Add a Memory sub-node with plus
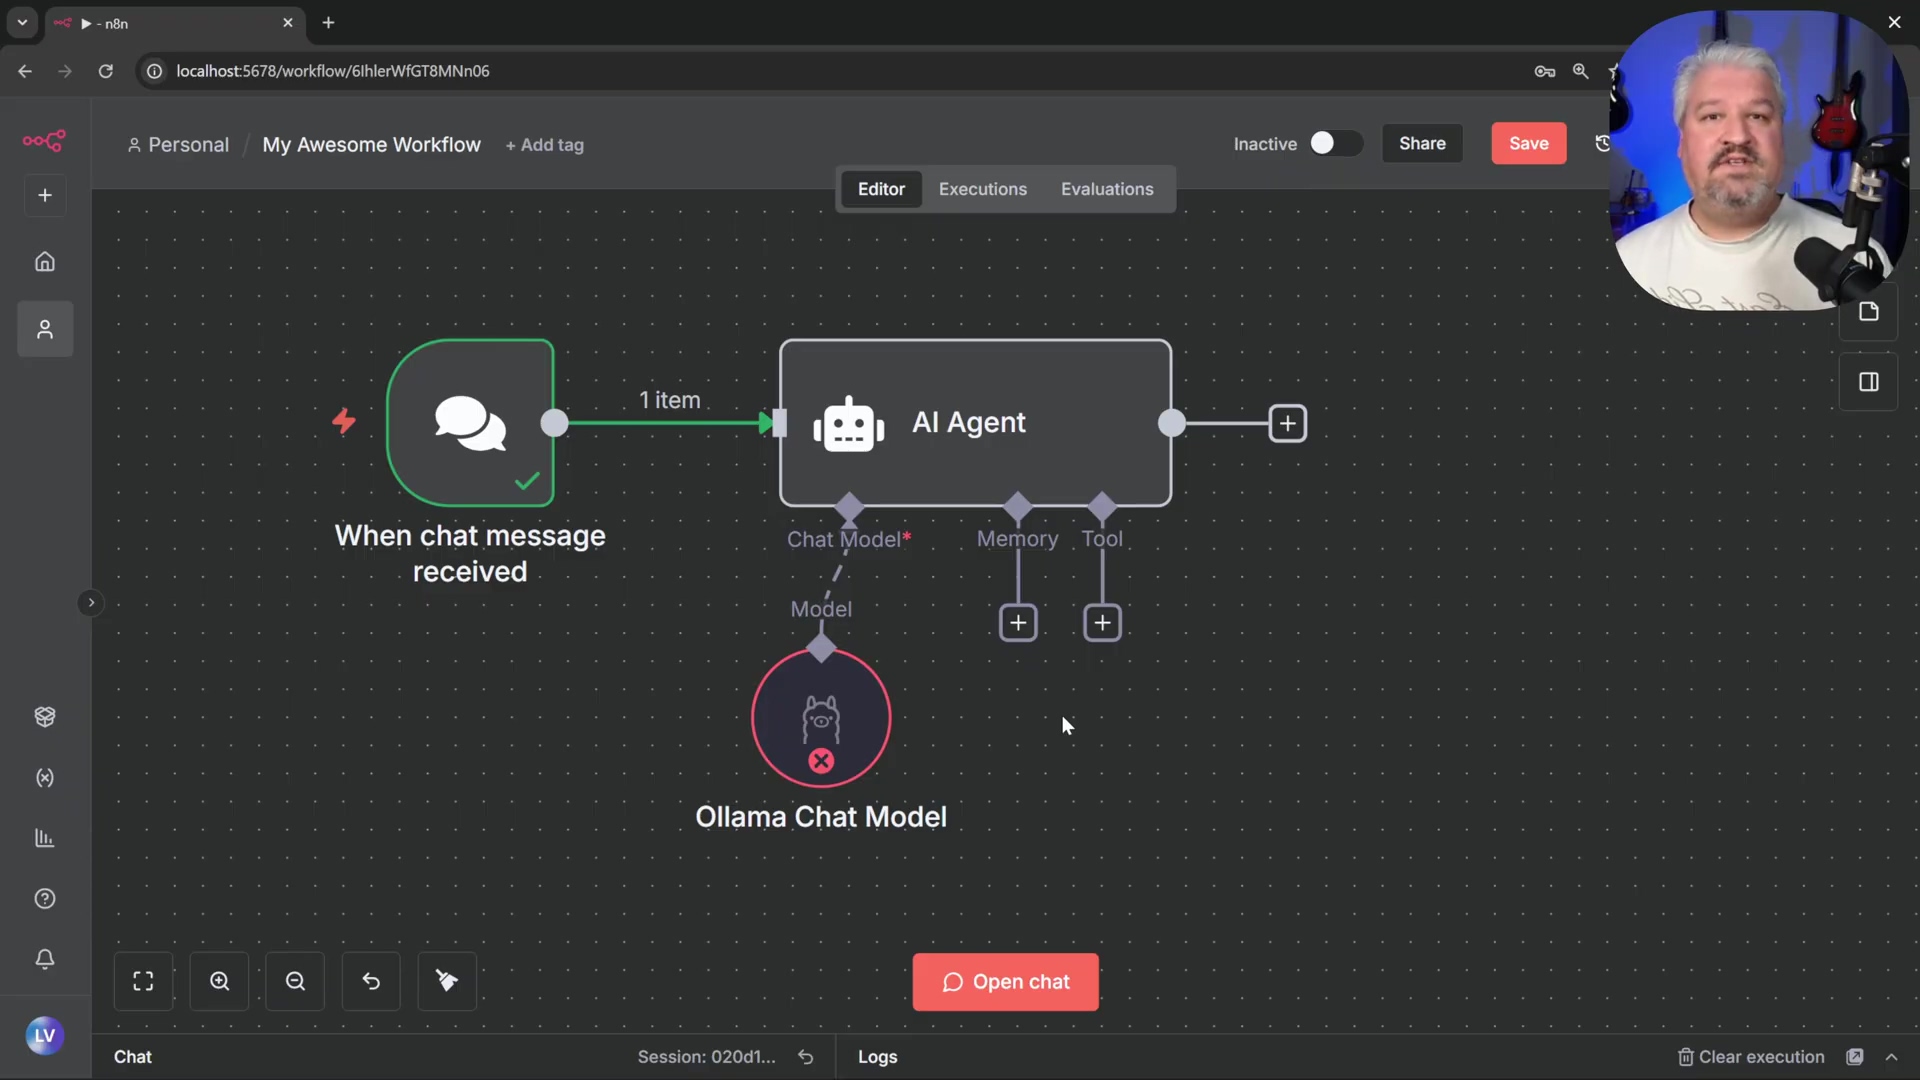1920x1080 pixels. 1018,623
